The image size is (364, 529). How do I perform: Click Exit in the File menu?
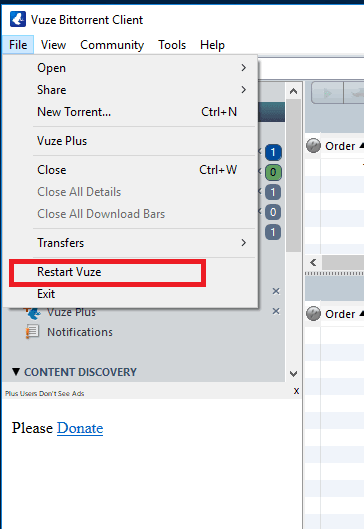coord(46,294)
